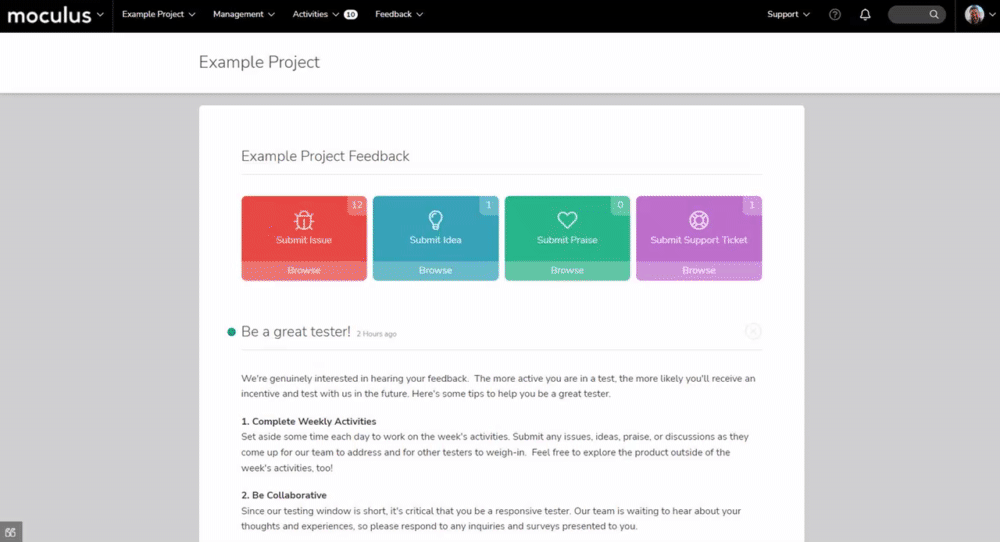Browse submitted ideas
Viewport: 1000px width, 542px height.
point(436,270)
